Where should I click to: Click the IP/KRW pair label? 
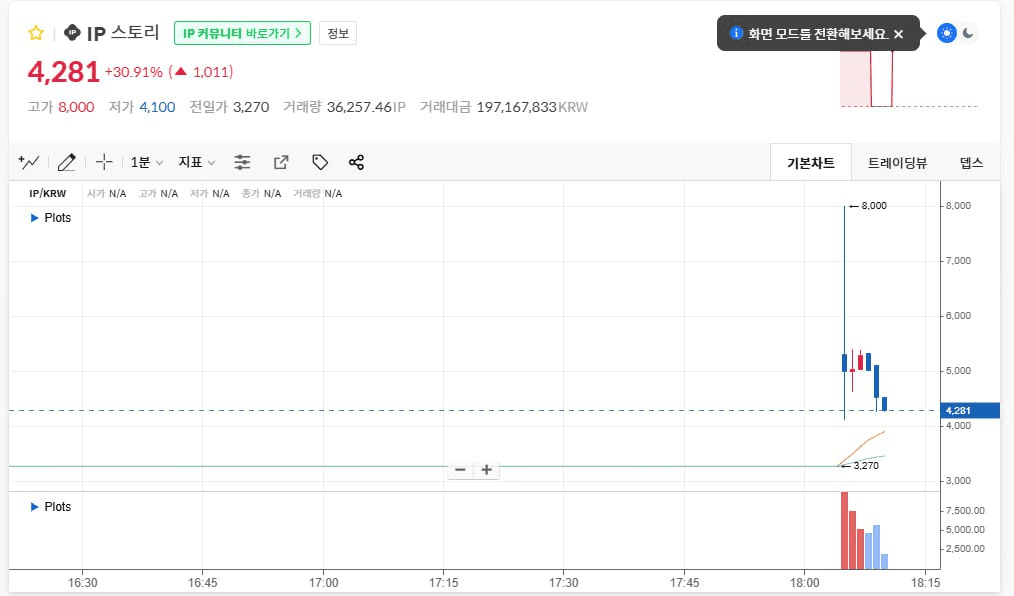[x=48, y=193]
